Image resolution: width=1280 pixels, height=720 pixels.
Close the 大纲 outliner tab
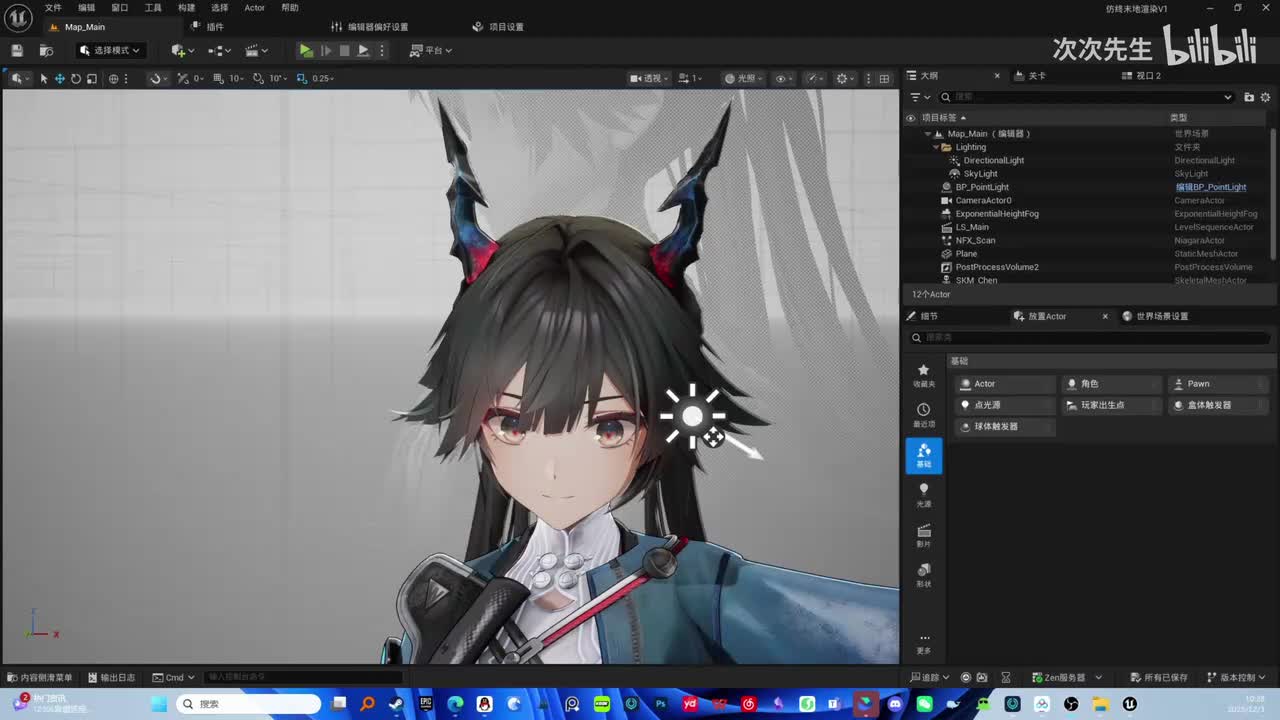click(x=997, y=76)
